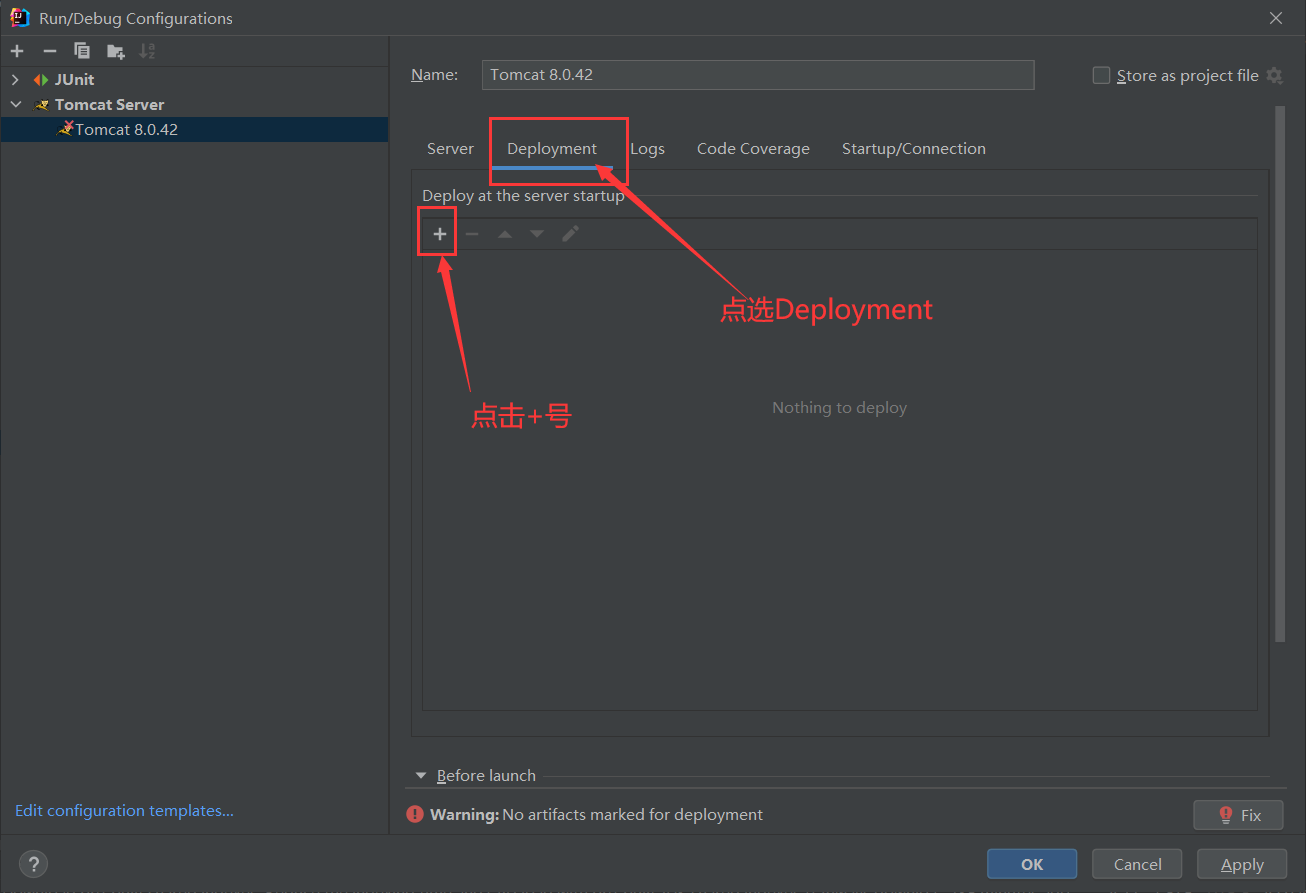This screenshot has width=1306, height=893.
Task: Click 'No artifacts marked for deployment' warning text
Action: click(633, 815)
